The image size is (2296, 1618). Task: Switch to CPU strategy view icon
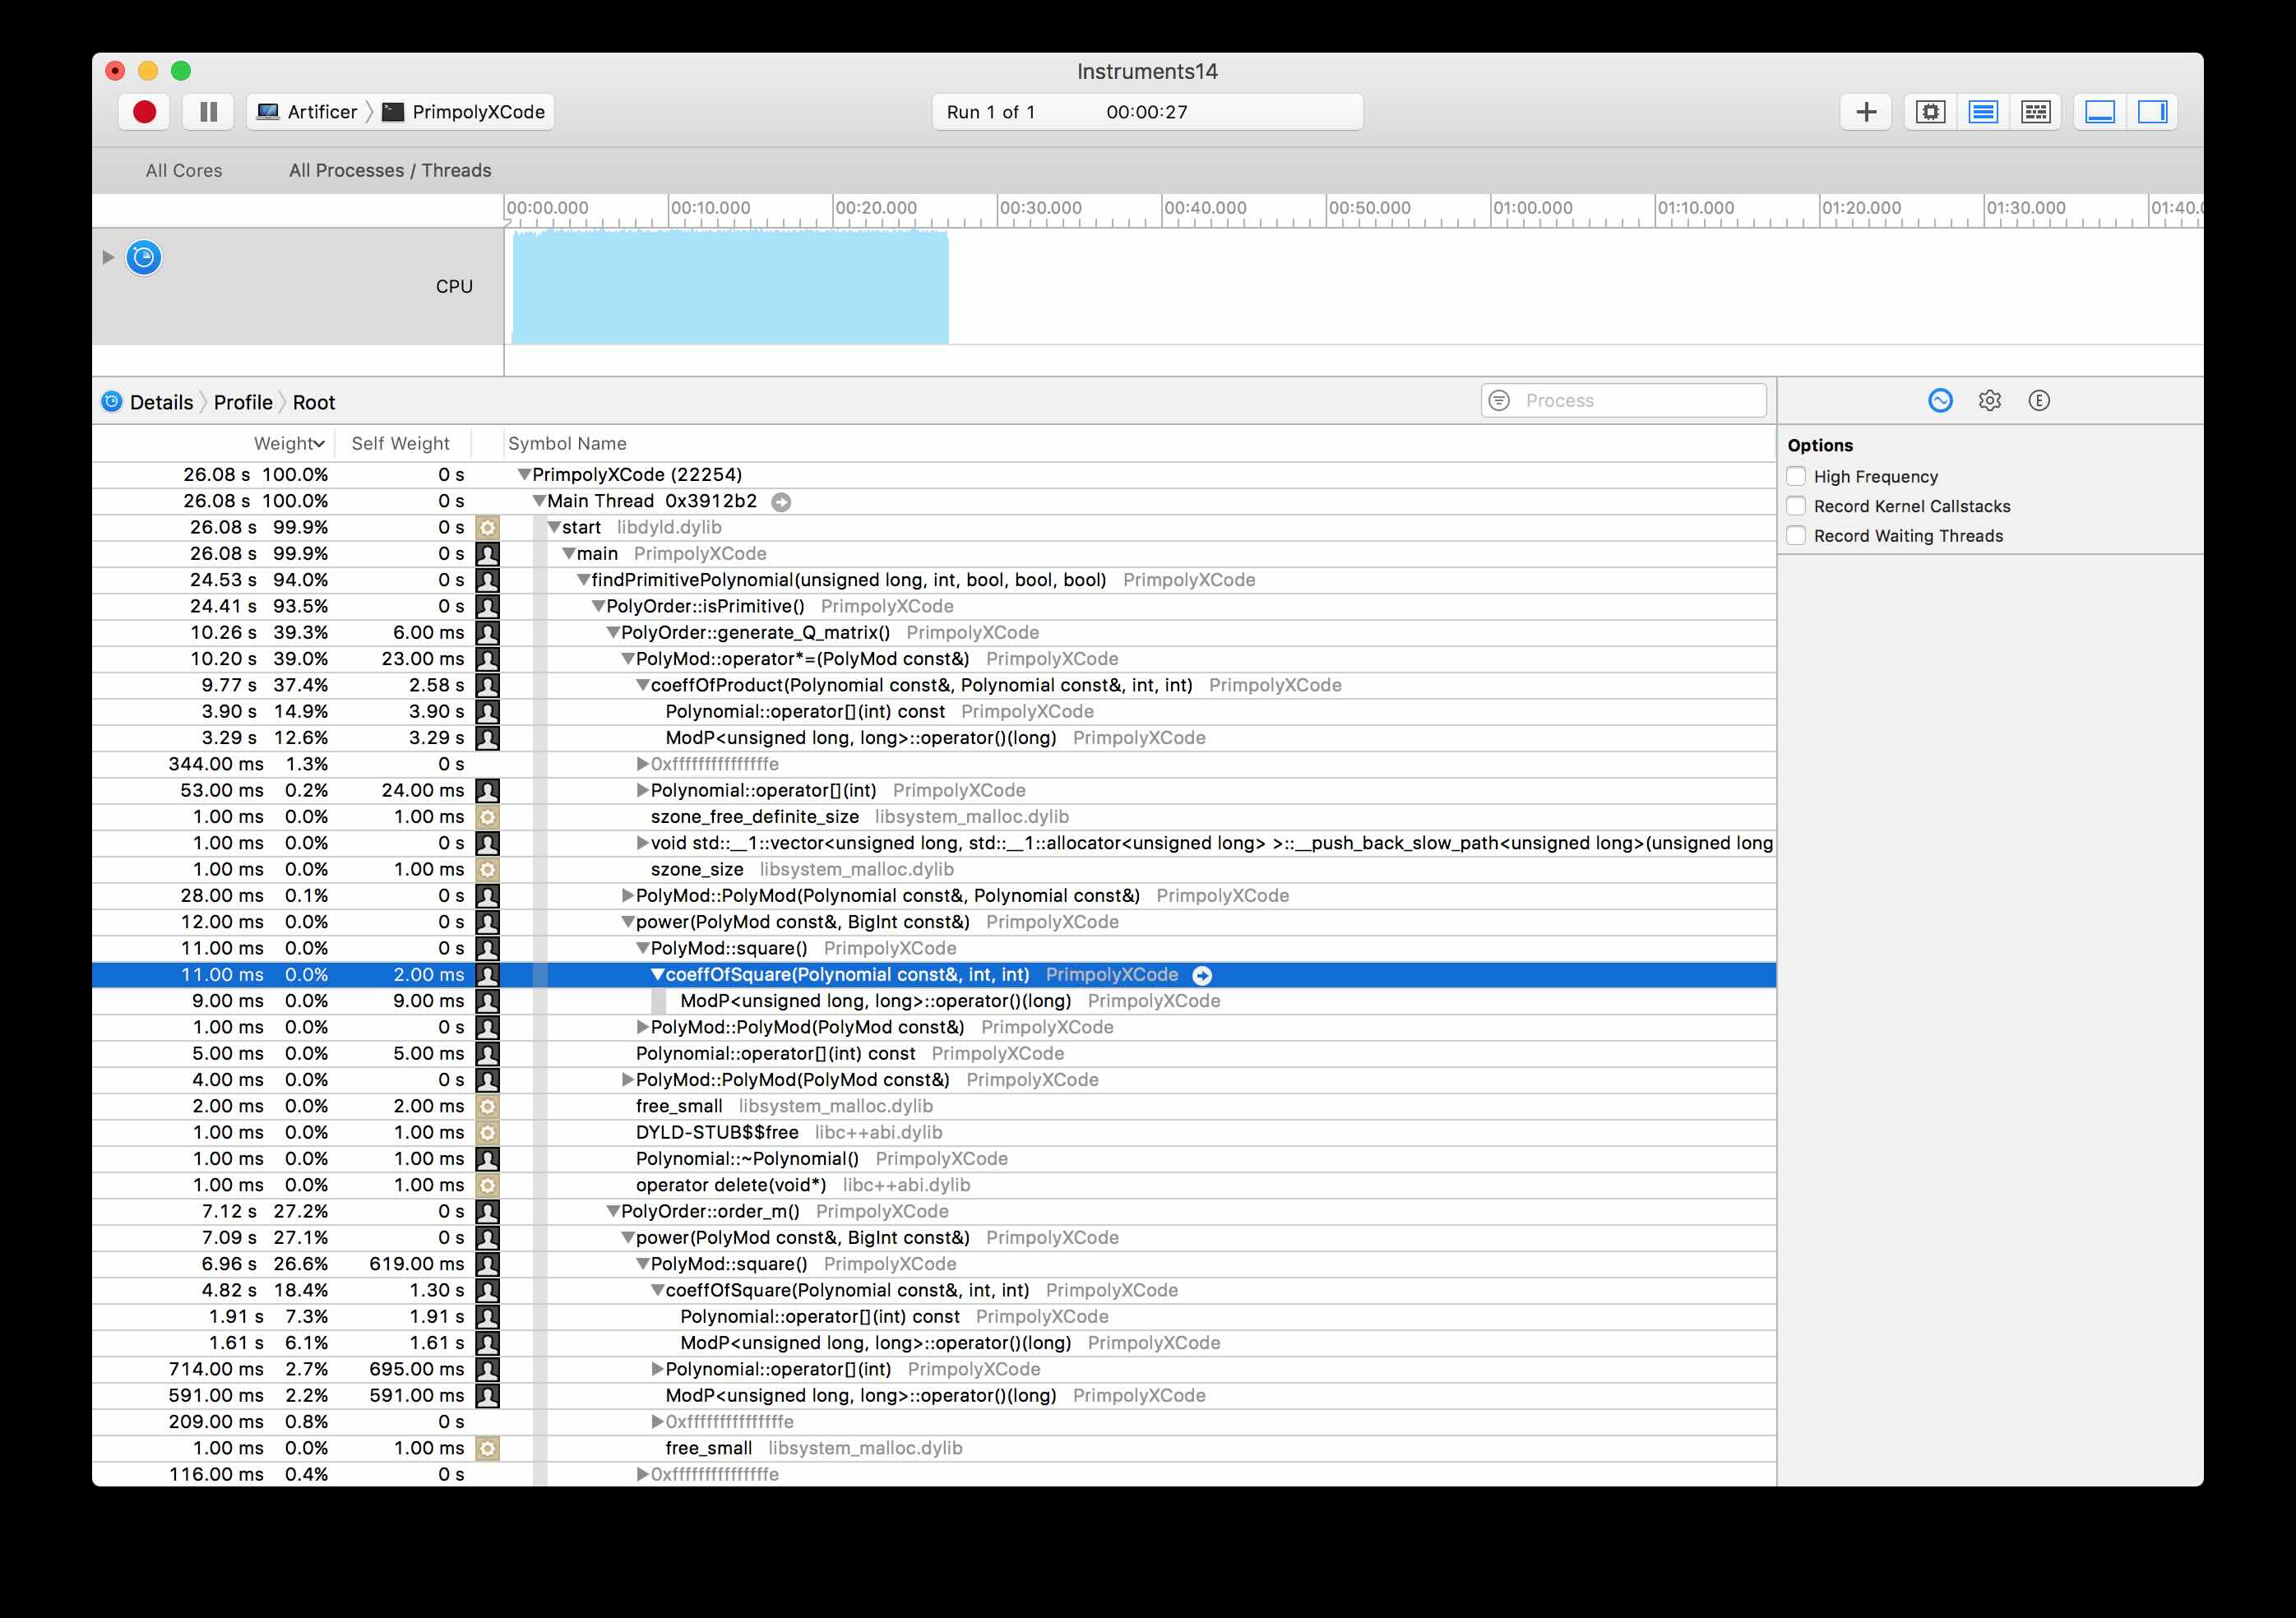(1930, 112)
